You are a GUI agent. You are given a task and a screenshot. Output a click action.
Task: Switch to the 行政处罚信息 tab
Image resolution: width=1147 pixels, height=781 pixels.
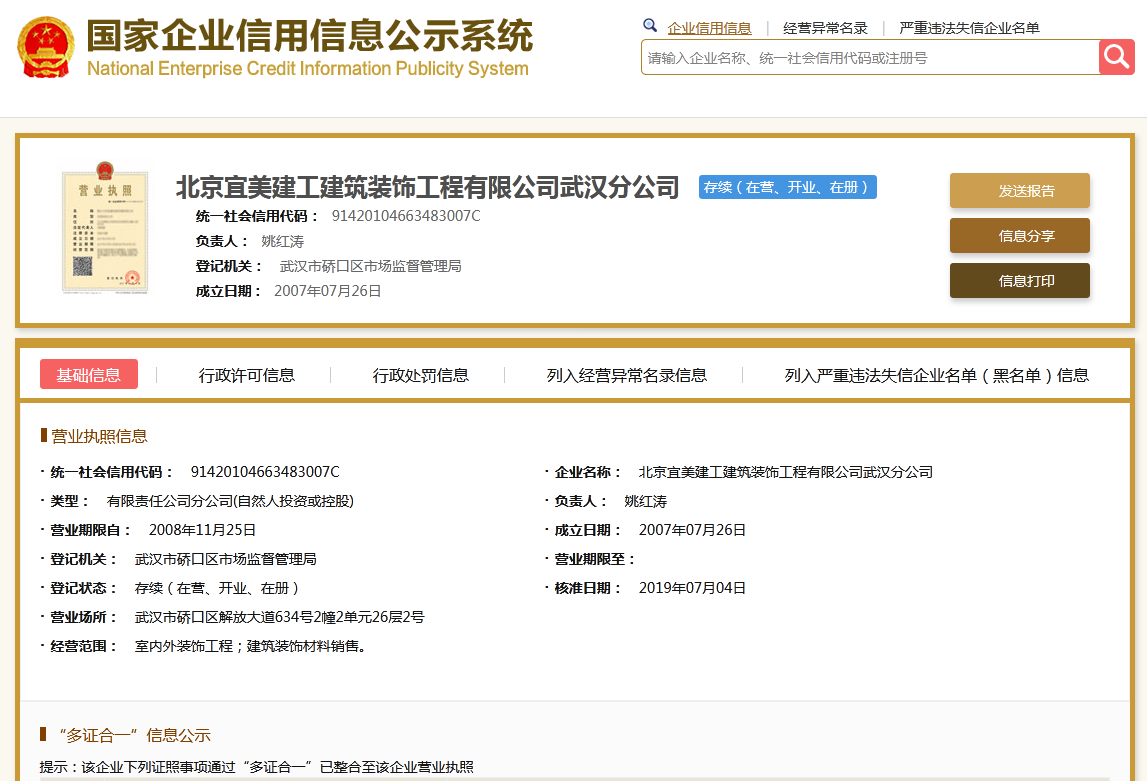(x=421, y=375)
